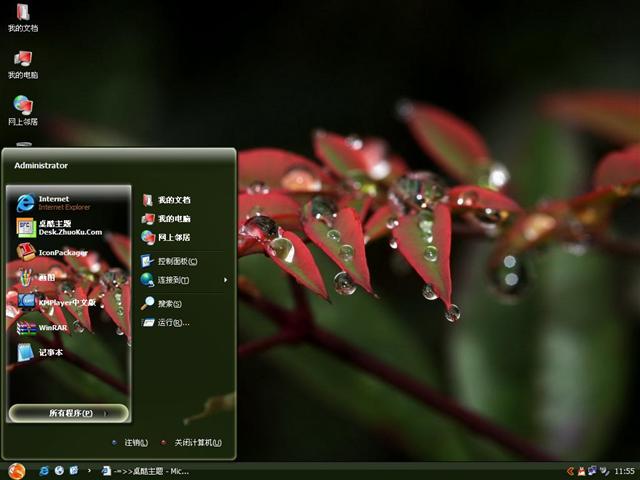Image resolution: width=640 pixels, height=480 pixels.
Task: Expand the 连接到 submenu arrow
Action: 225,280
